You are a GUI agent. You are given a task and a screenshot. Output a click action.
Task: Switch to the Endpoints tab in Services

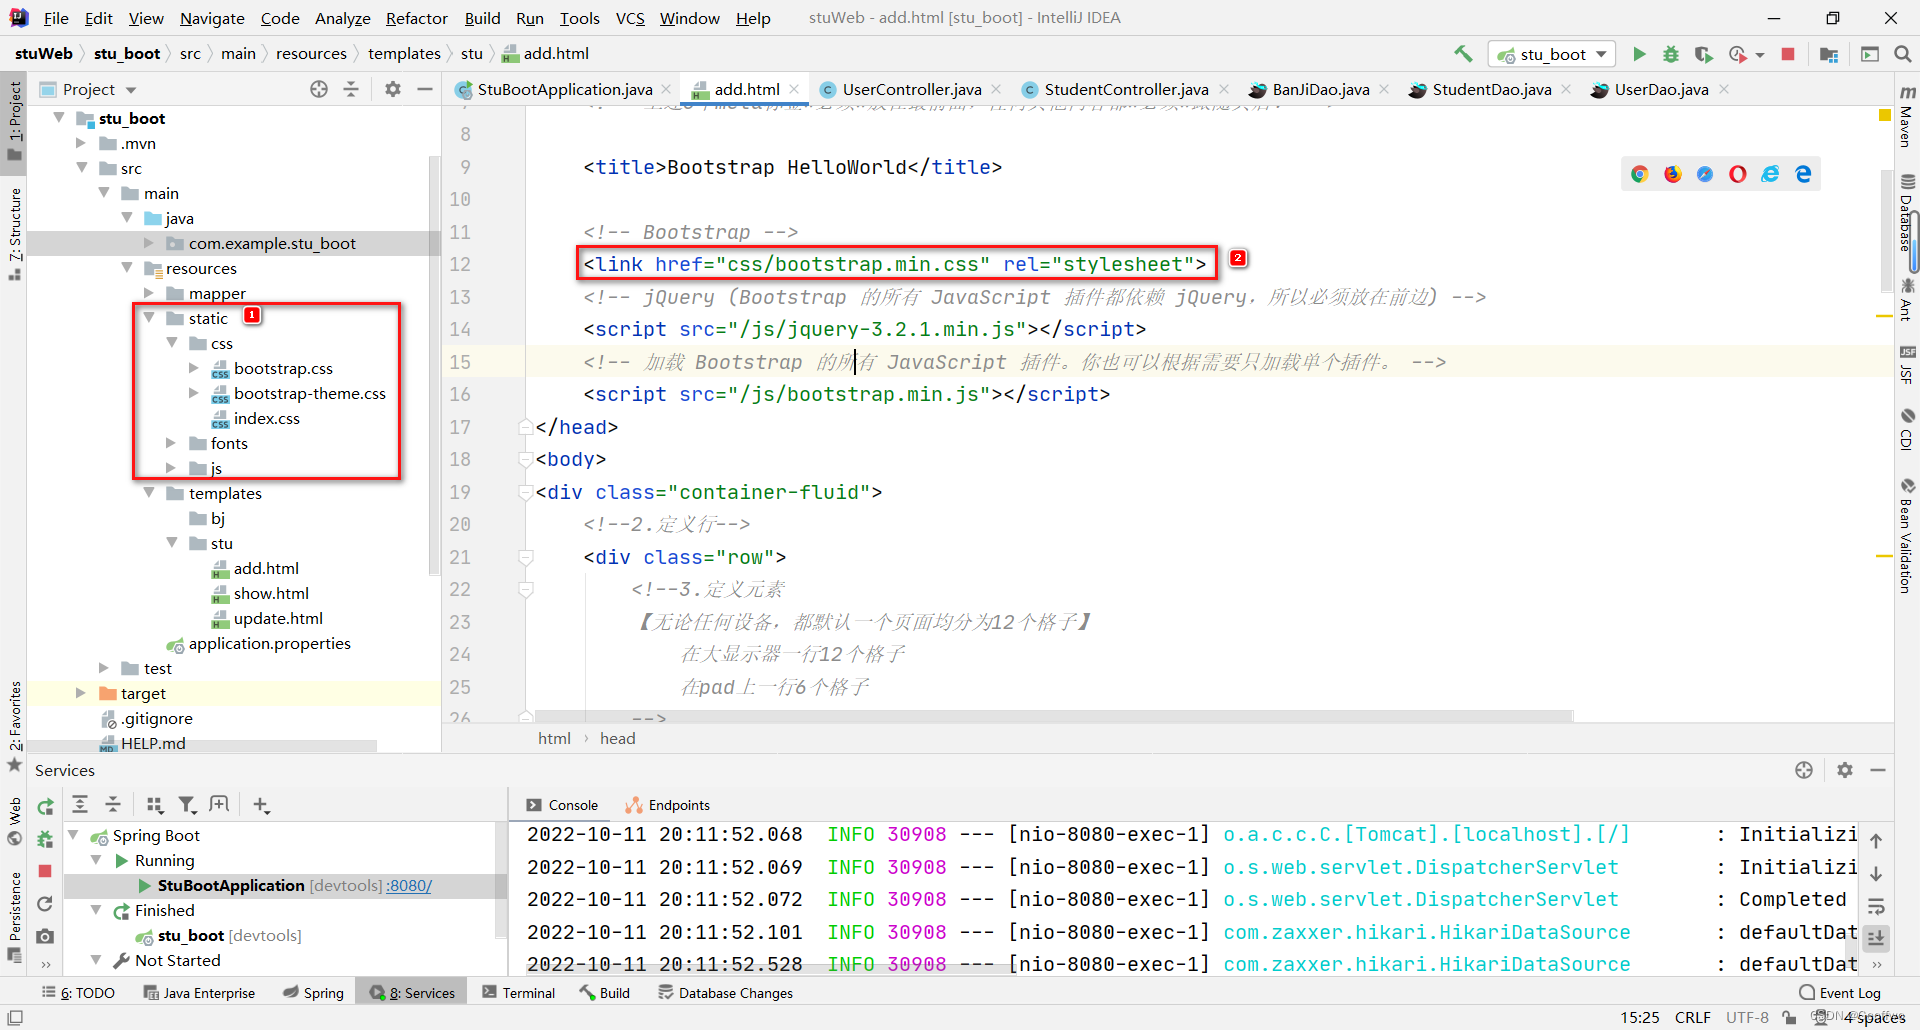(x=668, y=805)
